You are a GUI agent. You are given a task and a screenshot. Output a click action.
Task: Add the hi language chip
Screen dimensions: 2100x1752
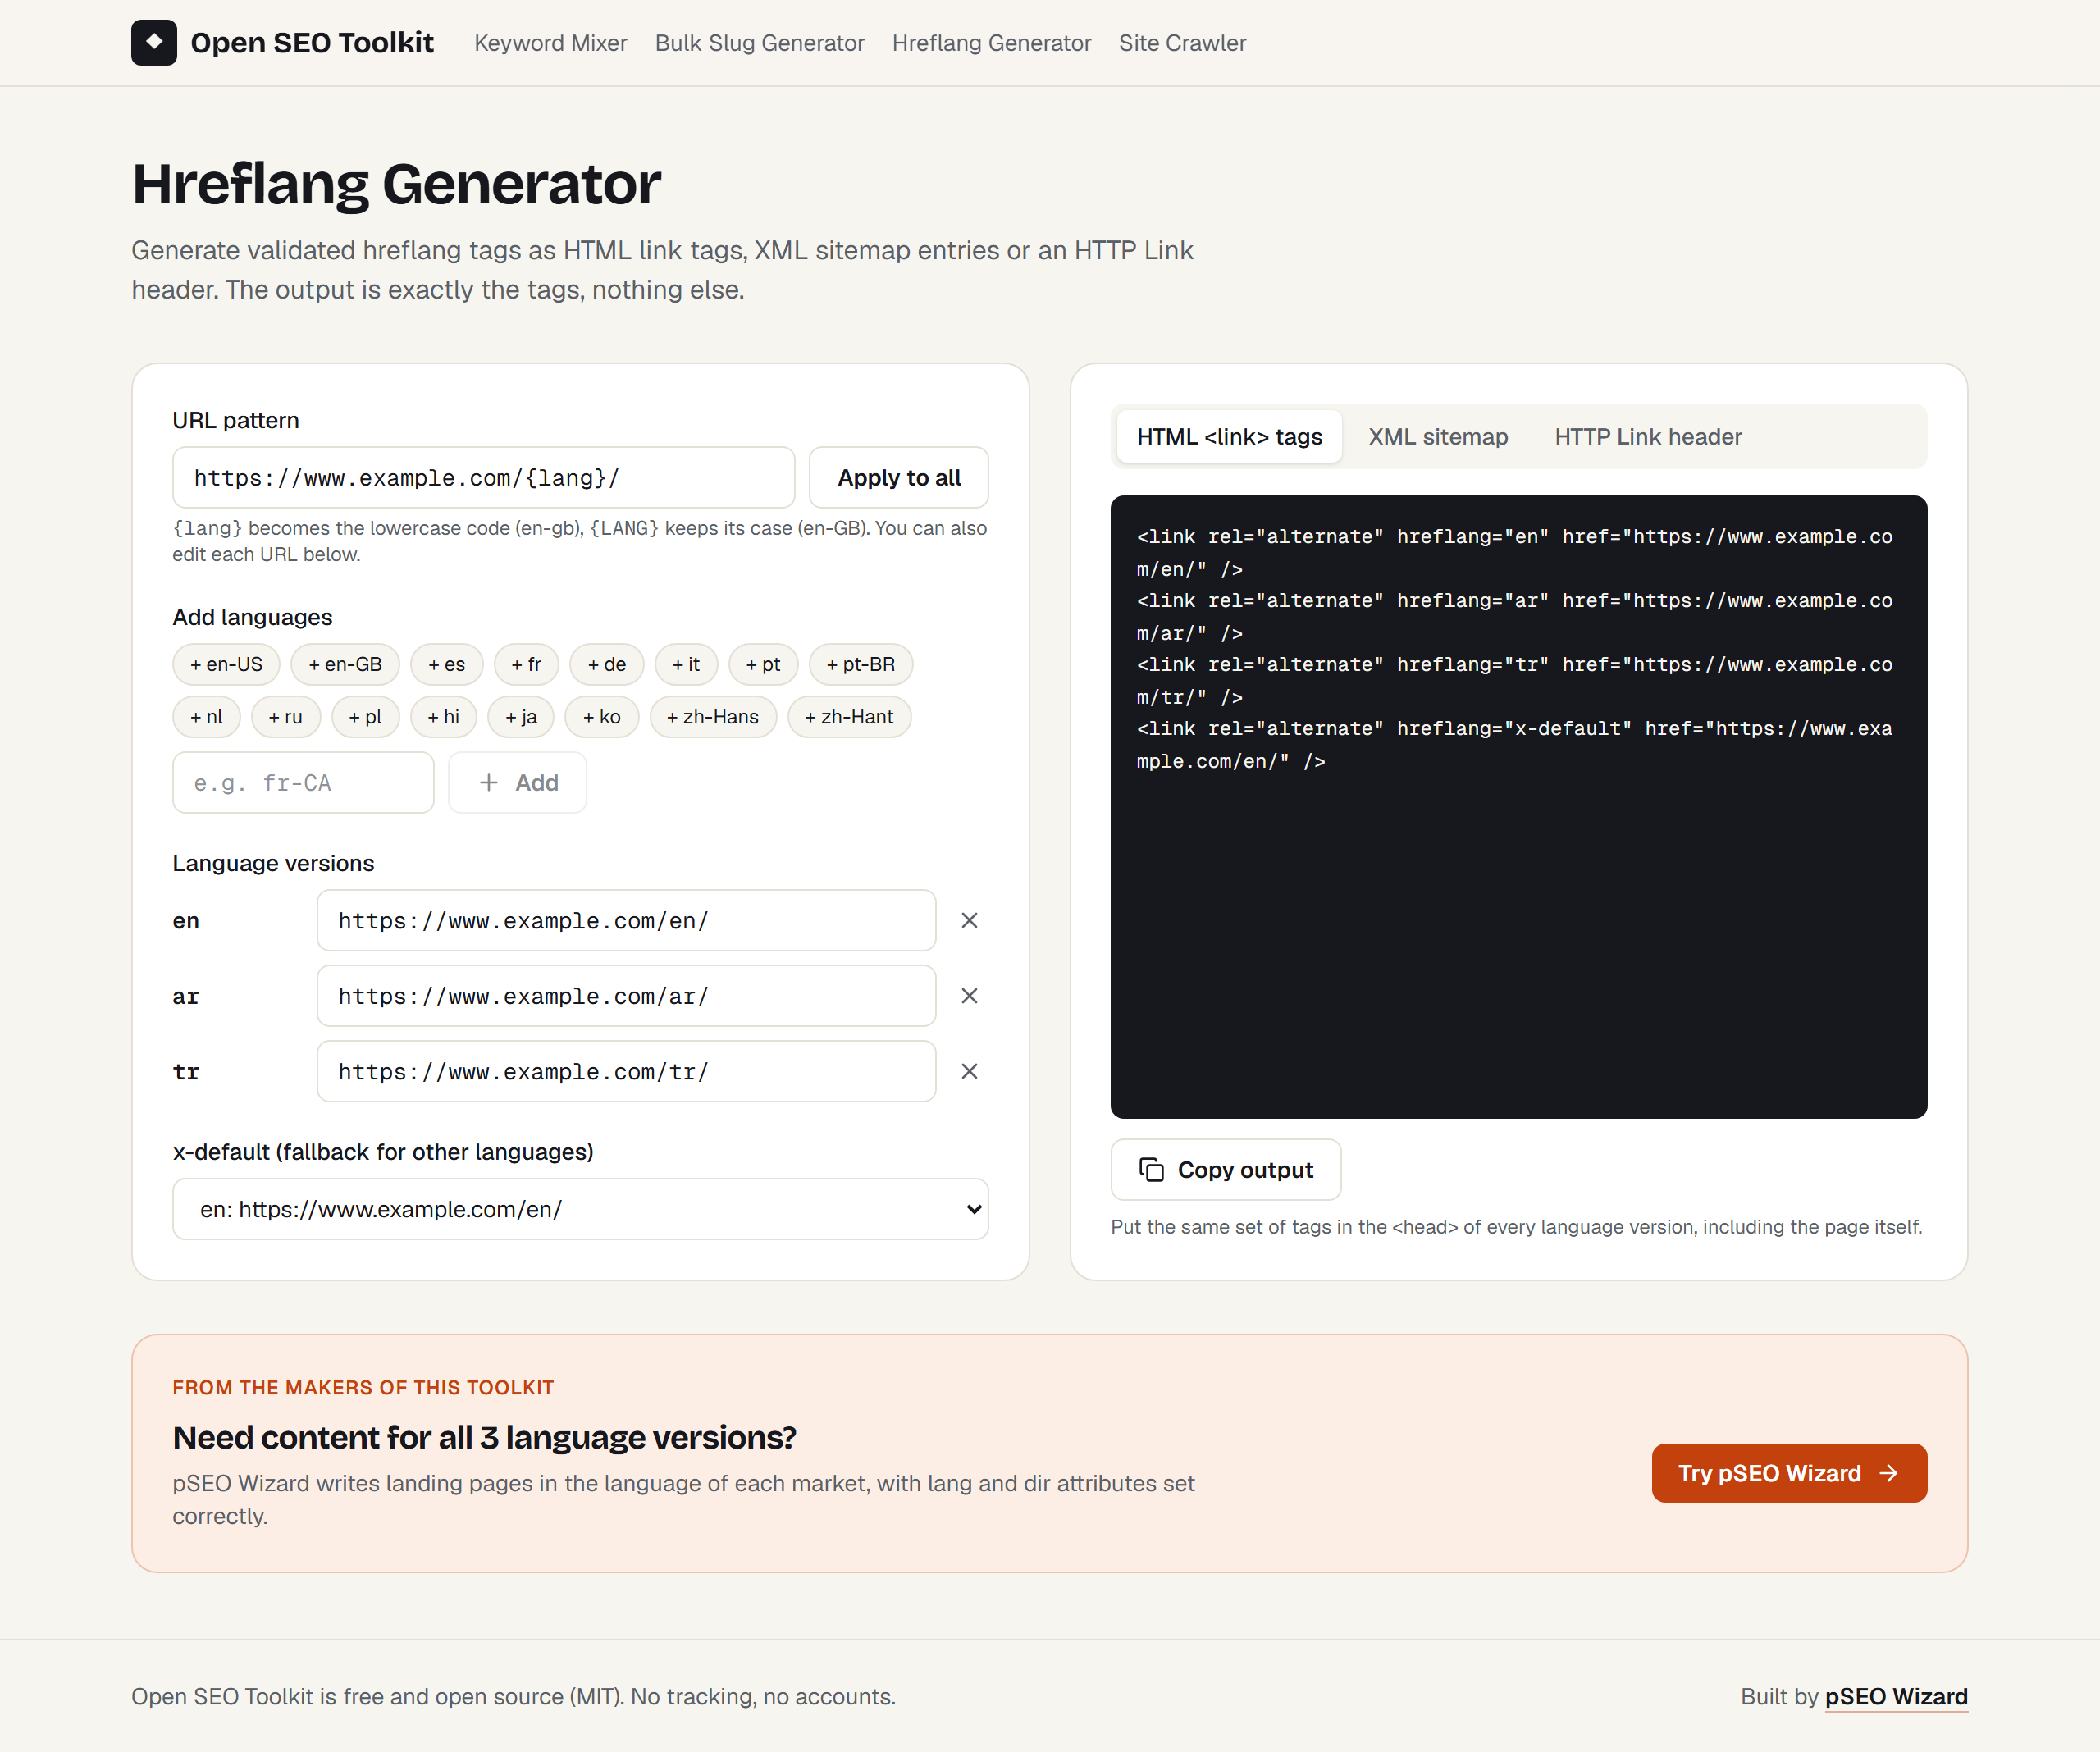coord(443,717)
